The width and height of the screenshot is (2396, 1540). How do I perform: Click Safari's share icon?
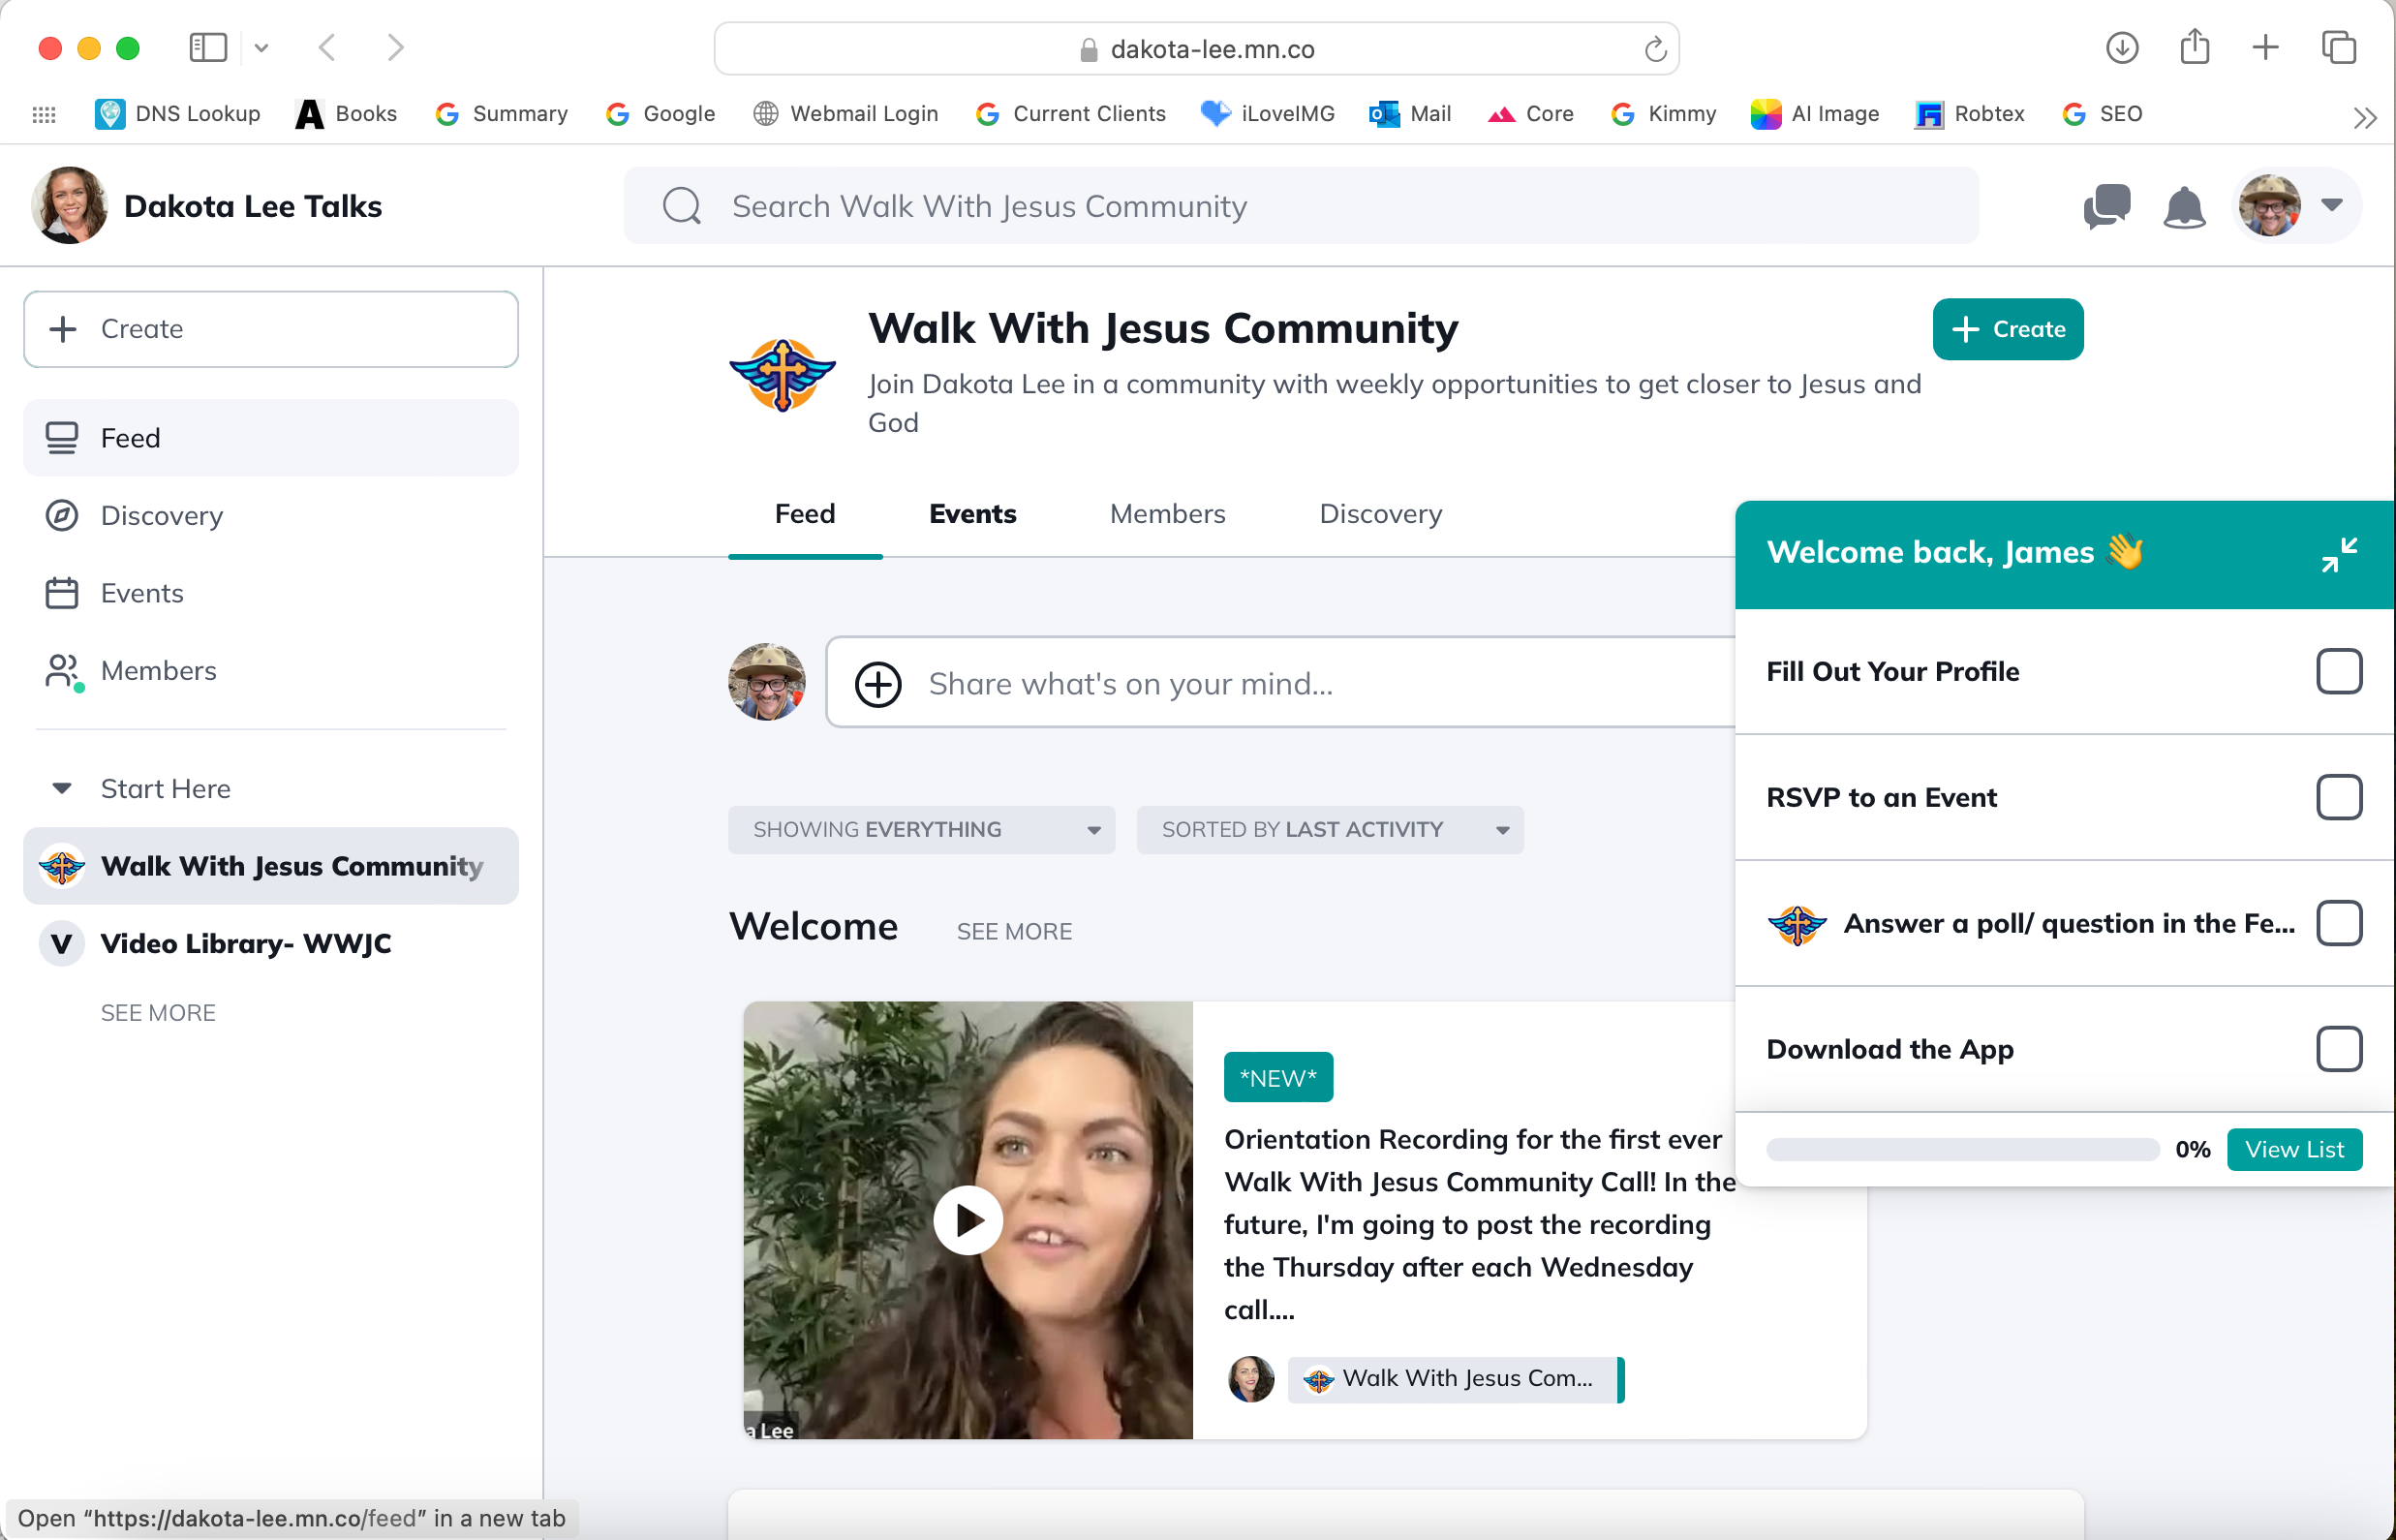pyautogui.click(x=2194, y=47)
